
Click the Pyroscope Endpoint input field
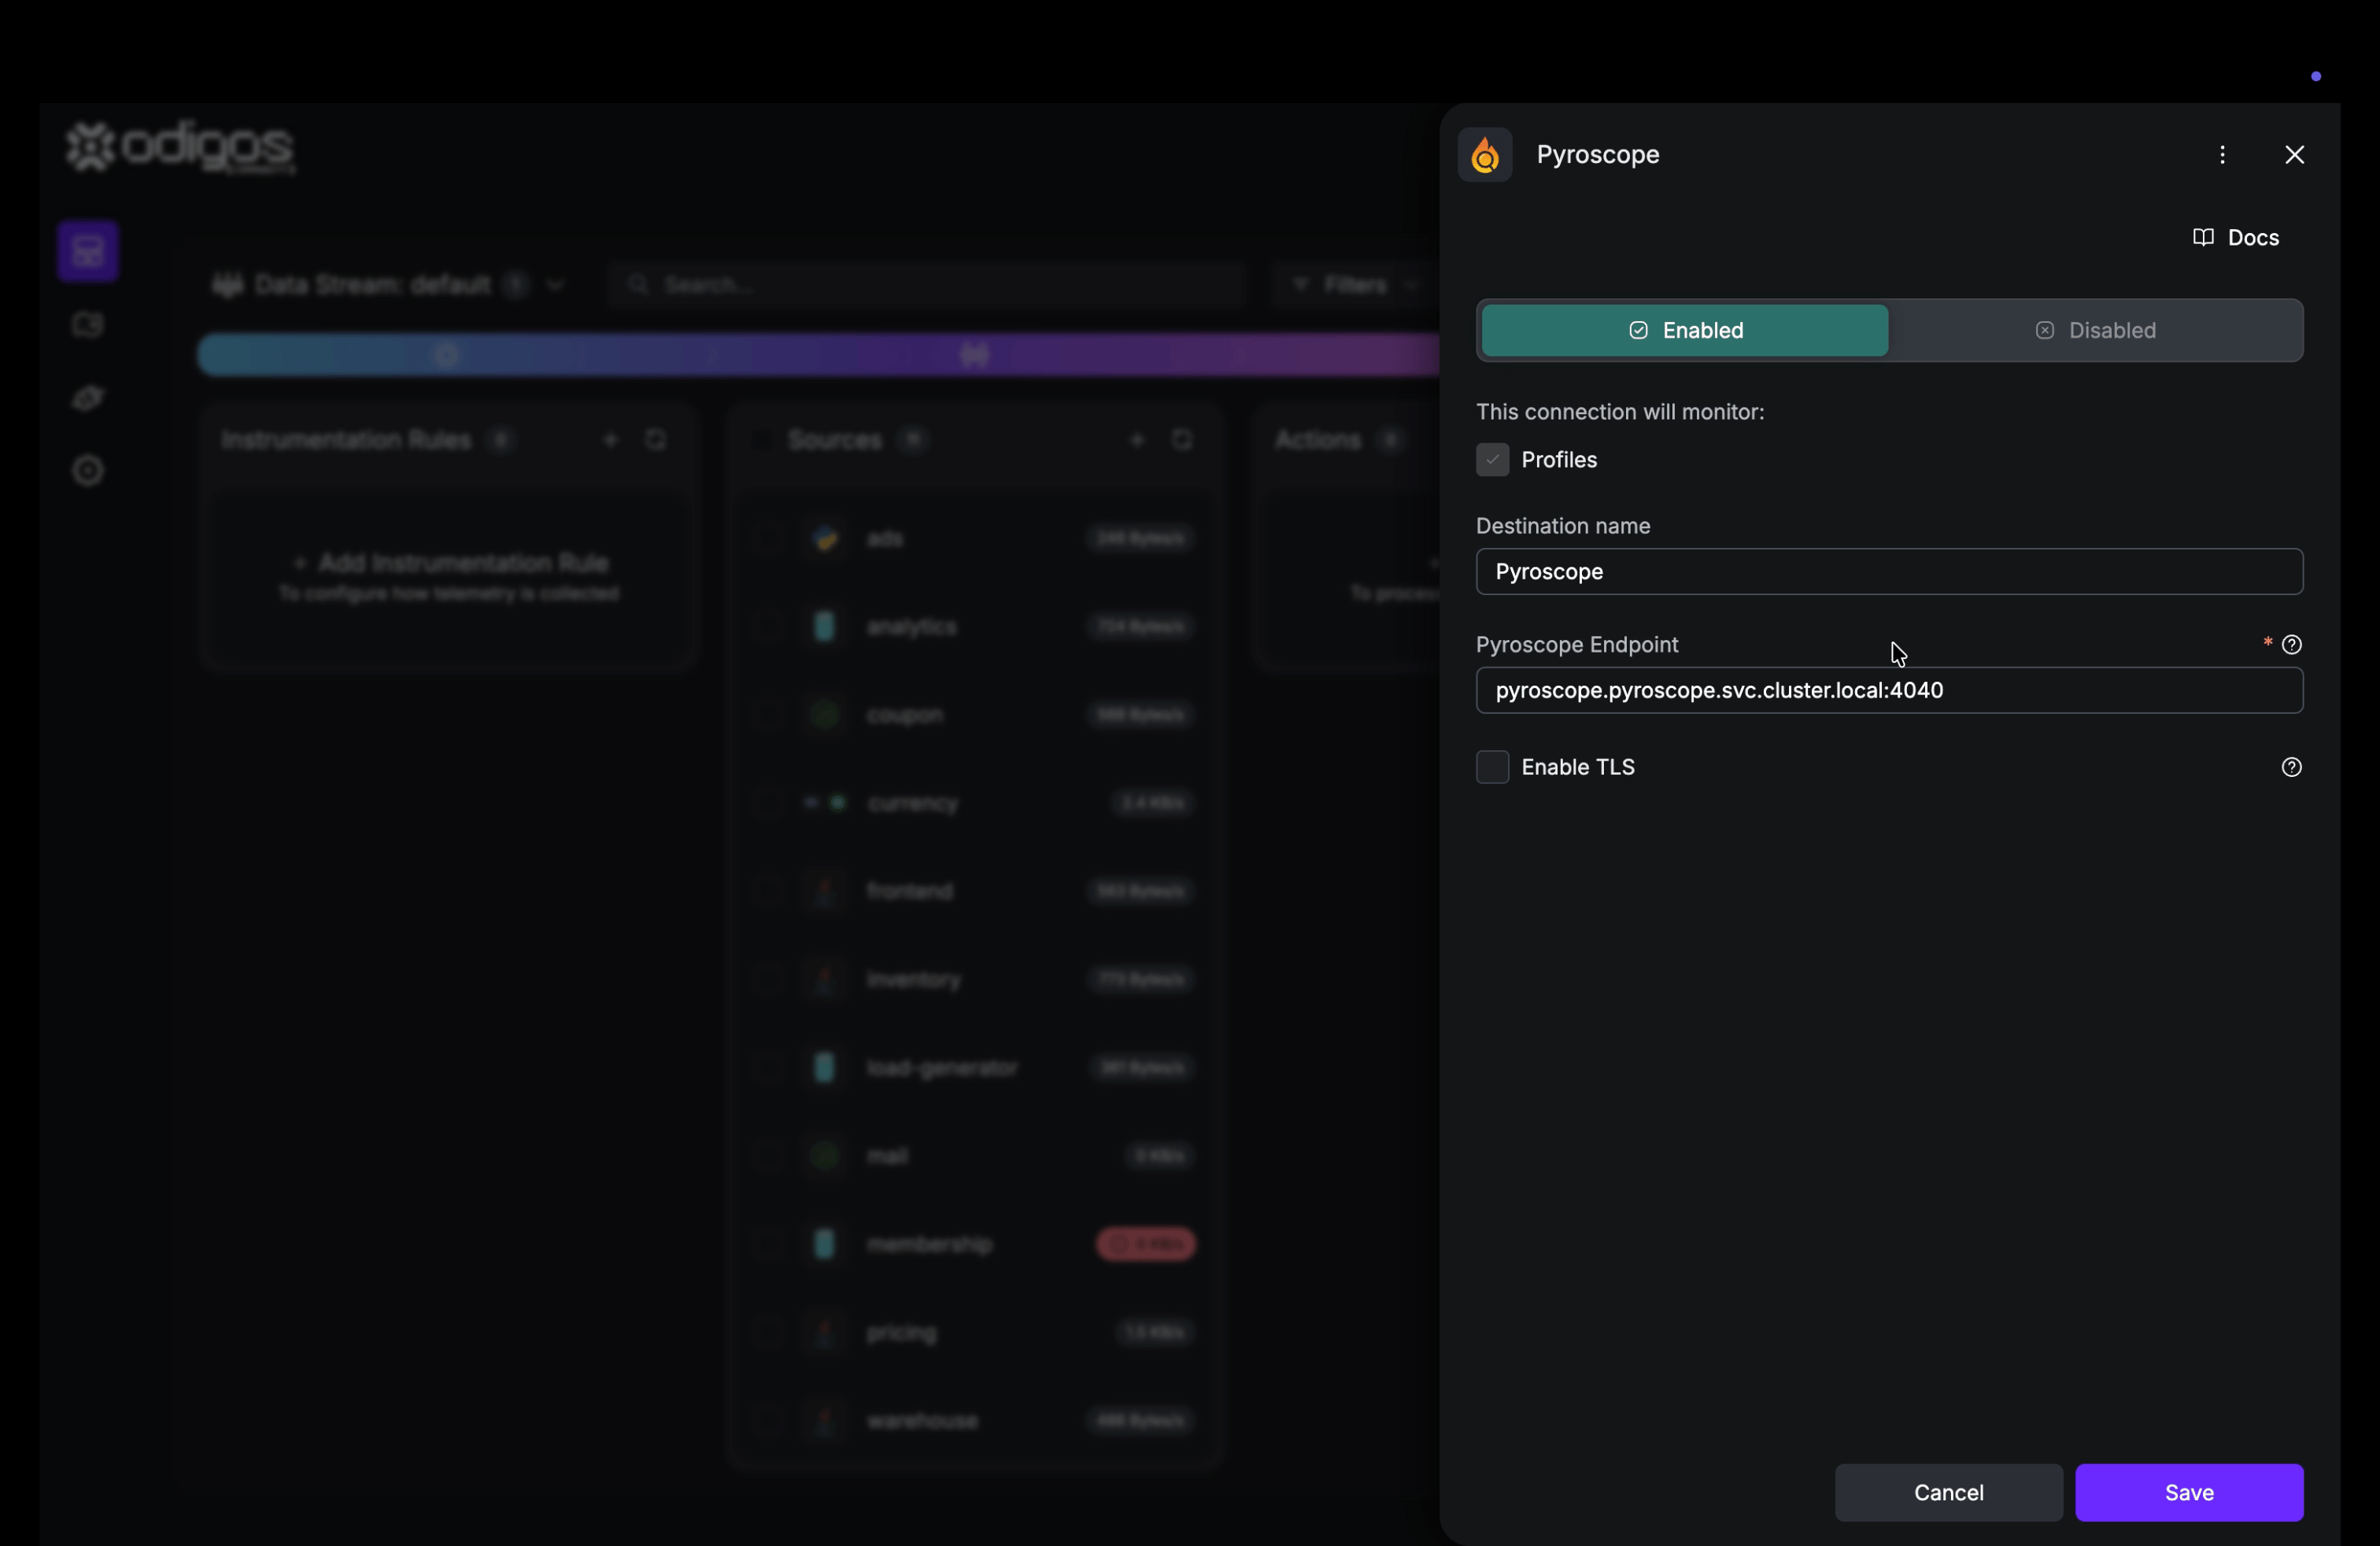(x=1889, y=691)
